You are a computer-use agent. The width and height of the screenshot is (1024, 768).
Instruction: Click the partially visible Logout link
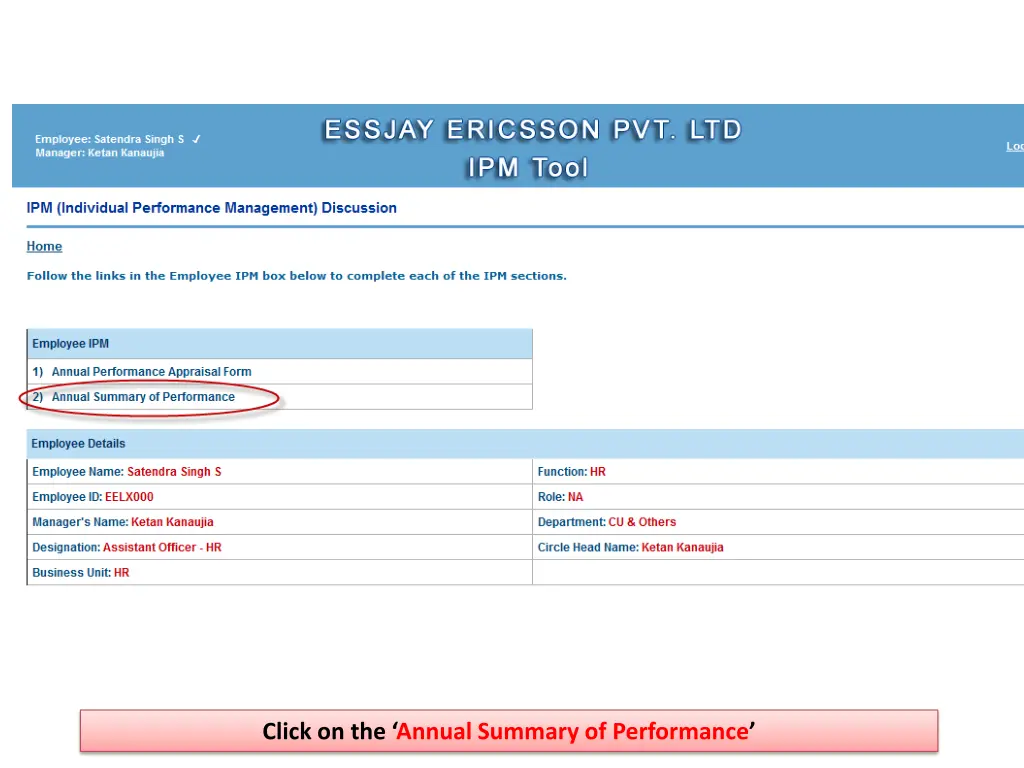coord(1014,147)
